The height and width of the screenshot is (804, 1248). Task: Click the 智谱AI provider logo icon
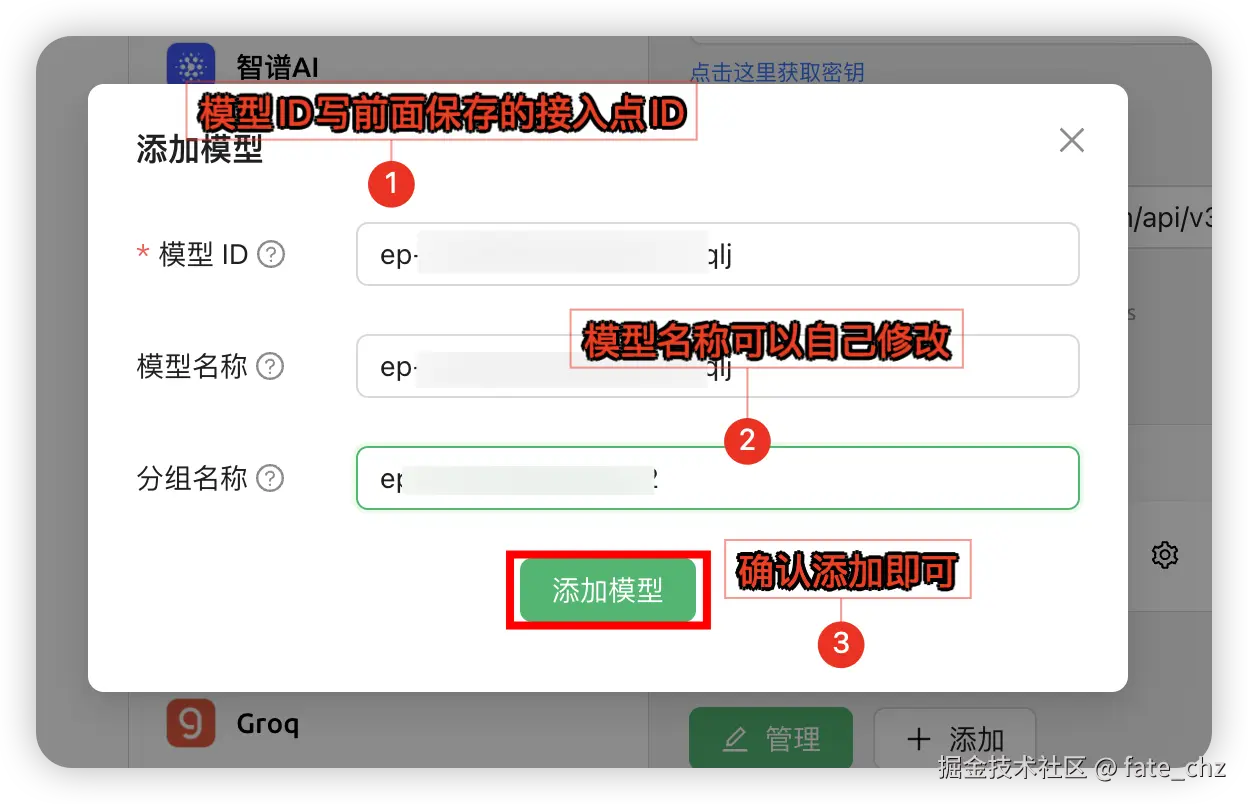click(193, 62)
